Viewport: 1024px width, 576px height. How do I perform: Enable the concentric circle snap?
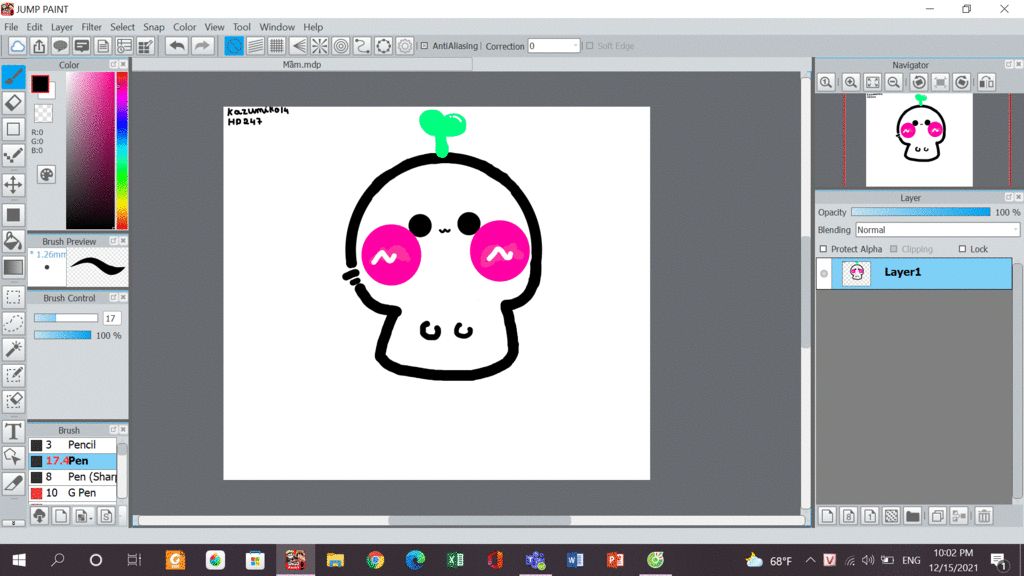tap(341, 46)
